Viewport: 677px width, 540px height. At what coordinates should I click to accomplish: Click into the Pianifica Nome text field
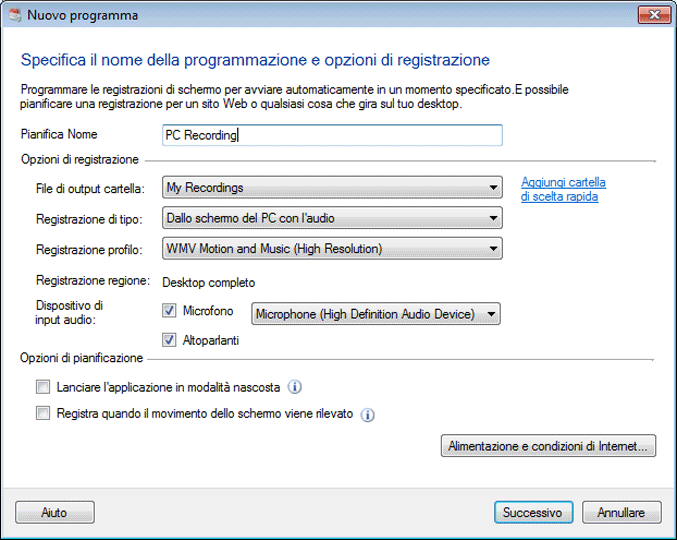click(331, 135)
